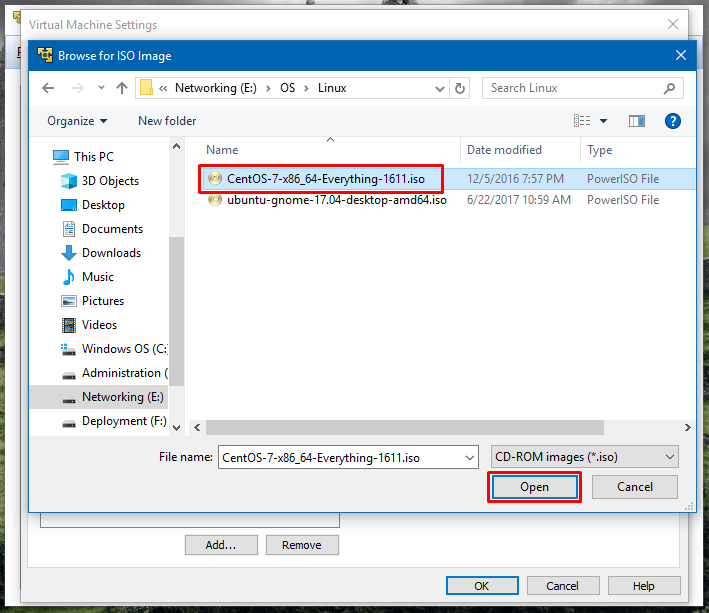The image size is (709, 613).
Task: Click Networking (E:) in address breadcrumb
Action: coord(216,88)
